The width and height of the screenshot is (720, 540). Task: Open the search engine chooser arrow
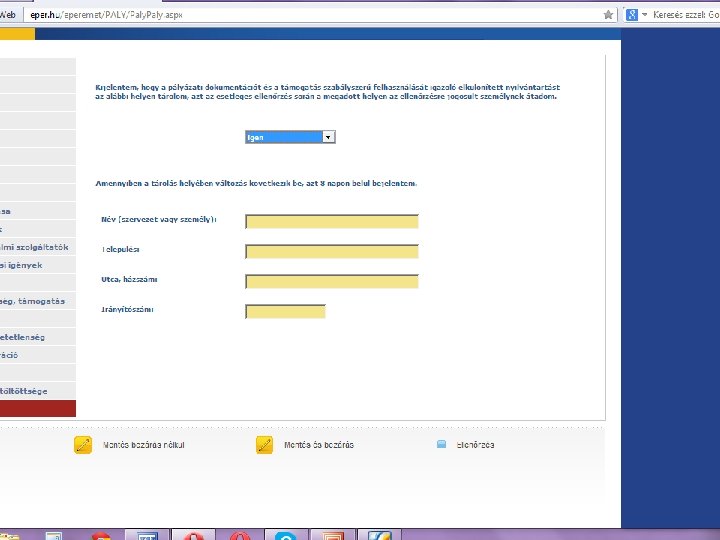tap(644, 15)
